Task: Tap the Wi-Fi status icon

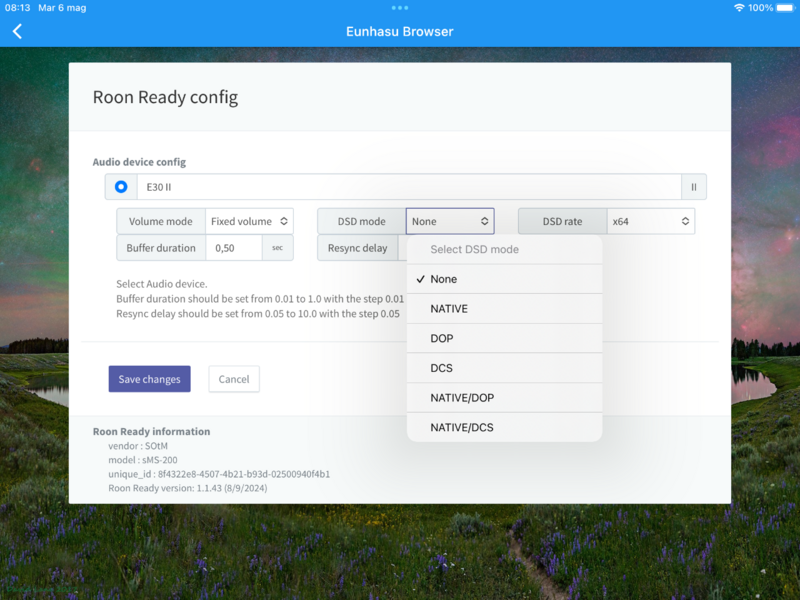Action: (x=739, y=8)
